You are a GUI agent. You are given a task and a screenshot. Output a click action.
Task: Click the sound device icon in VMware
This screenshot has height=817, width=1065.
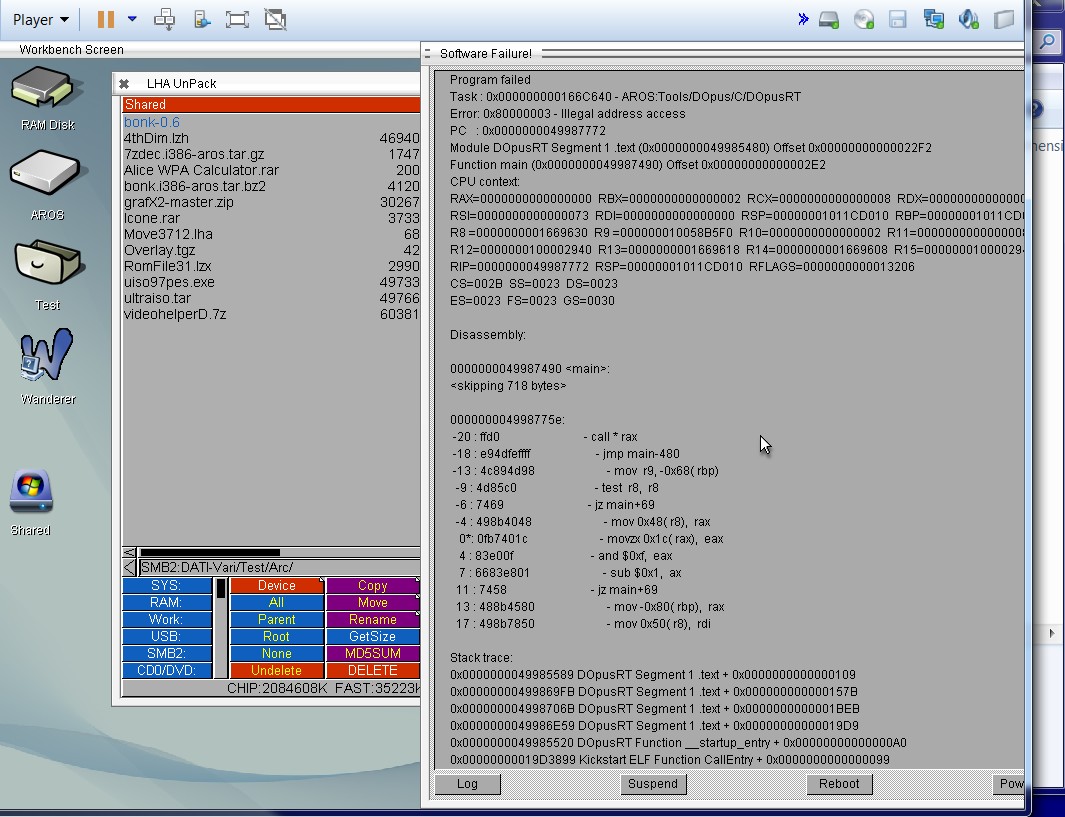coord(968,19)
